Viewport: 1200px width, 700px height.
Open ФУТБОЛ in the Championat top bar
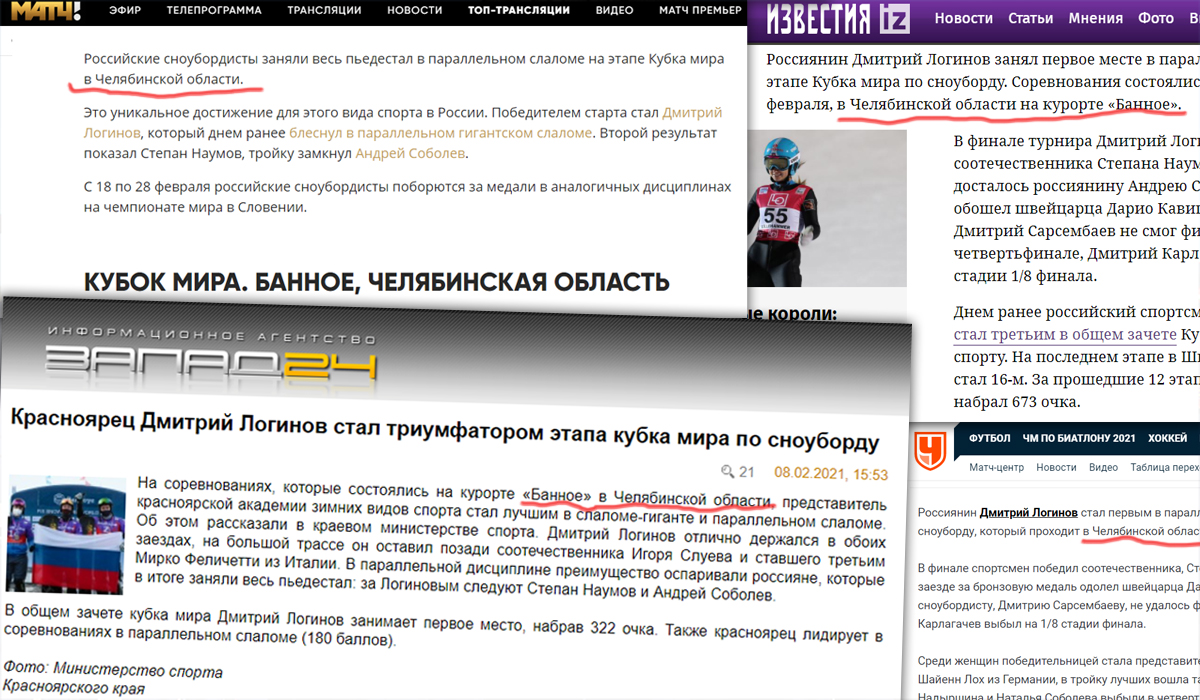tap(990, 438)
